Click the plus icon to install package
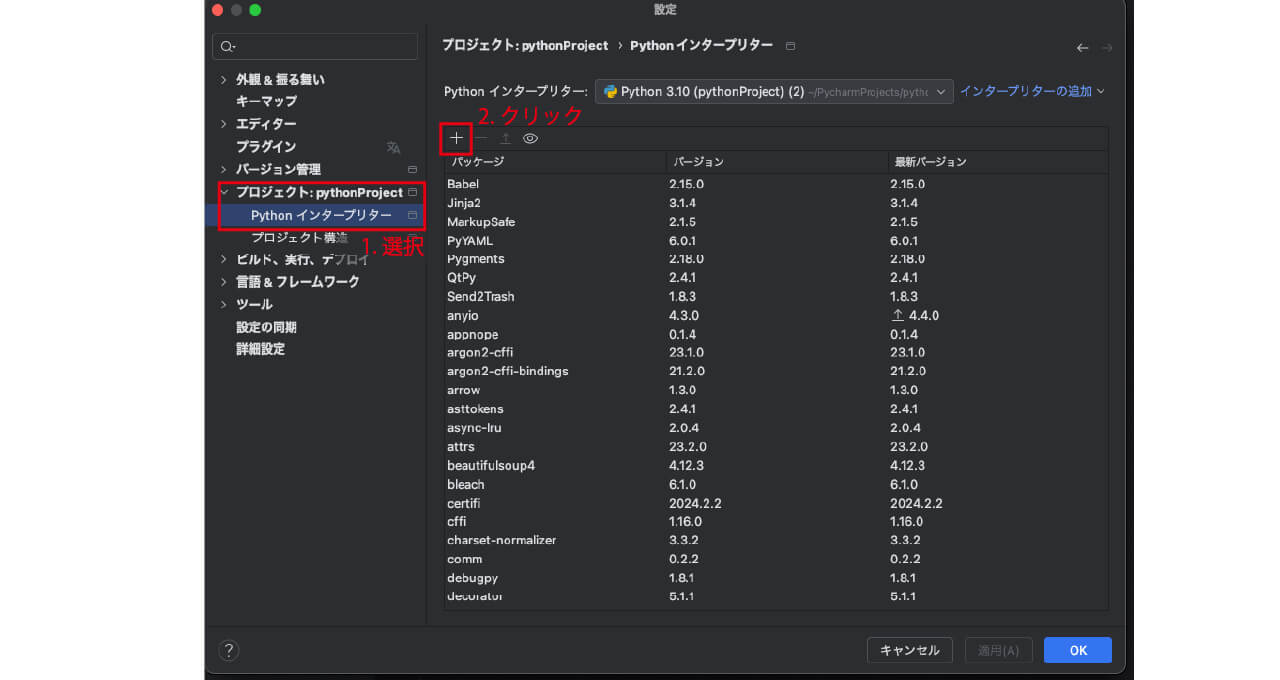This screenshot has height=680, width=1280. 456,138
